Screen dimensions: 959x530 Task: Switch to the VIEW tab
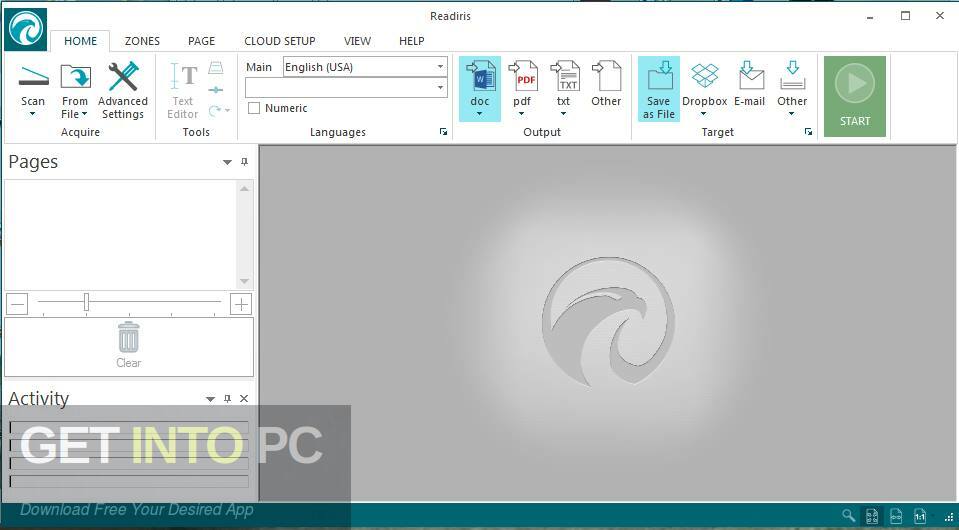(358, 41)
